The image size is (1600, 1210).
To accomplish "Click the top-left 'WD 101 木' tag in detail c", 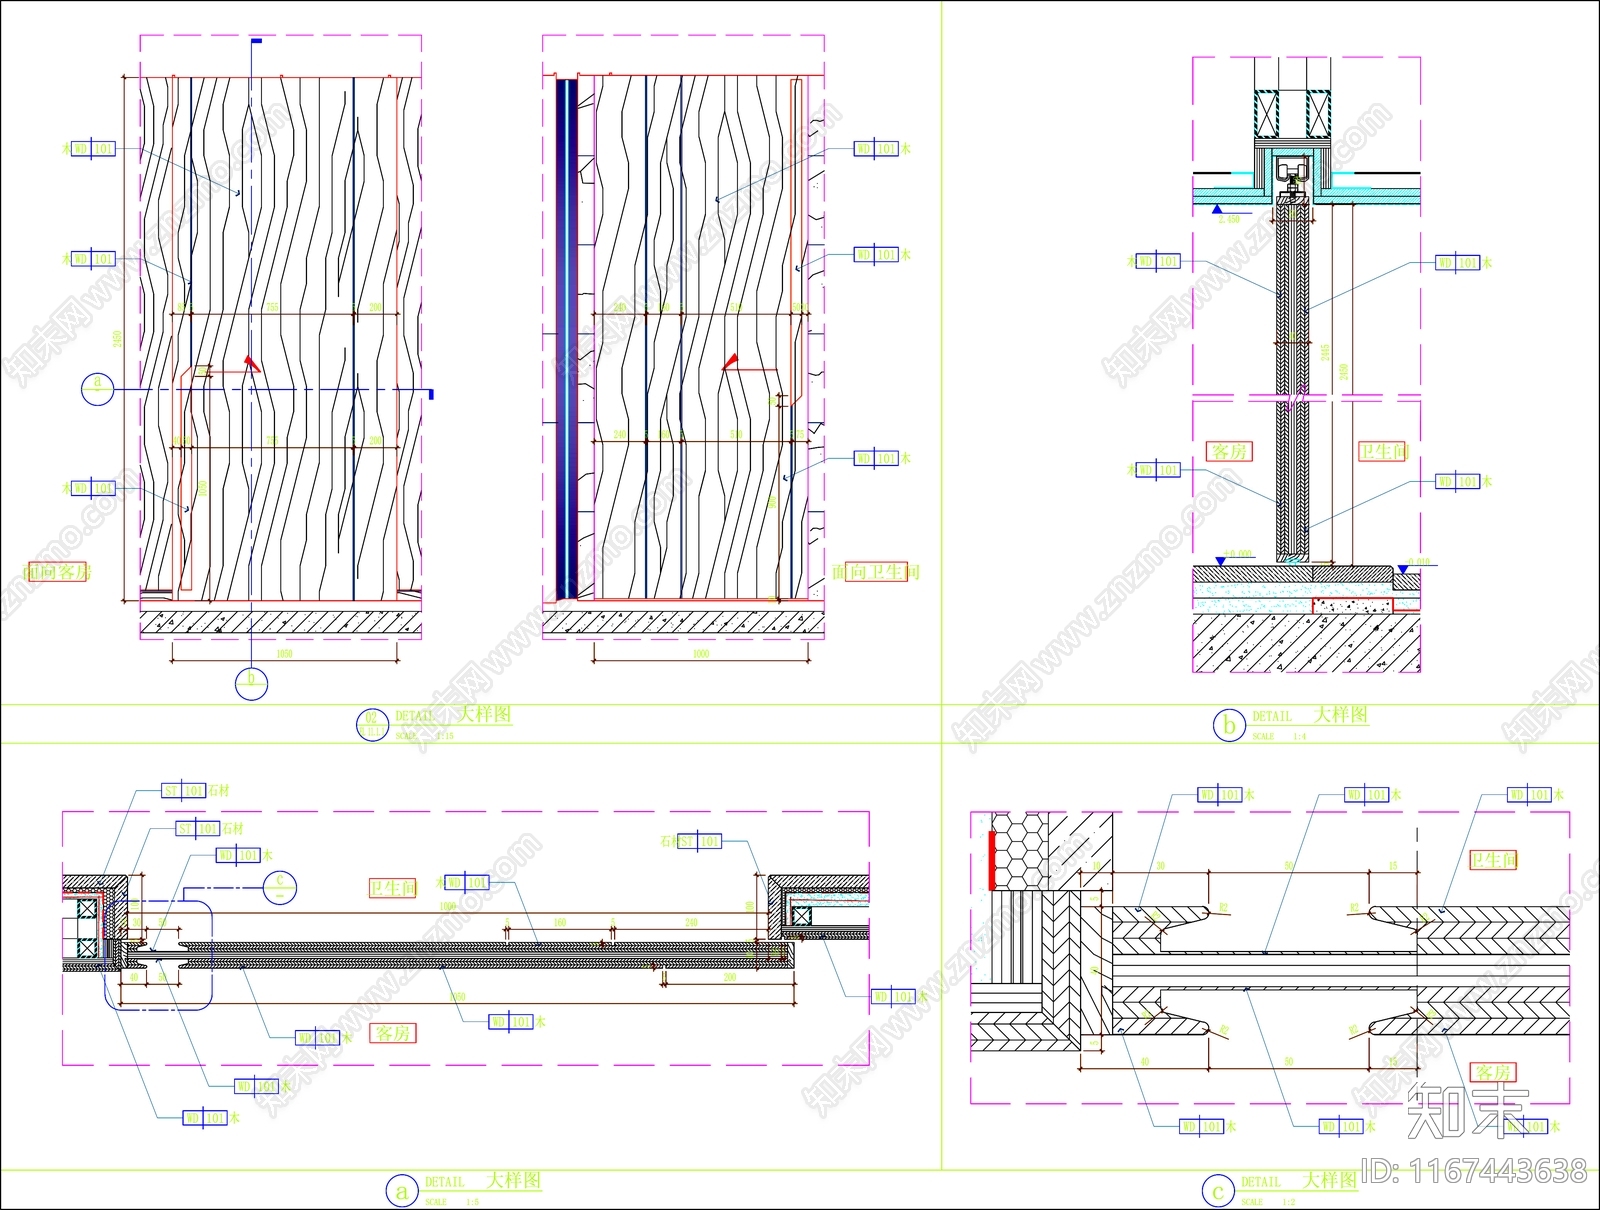I will [x=1227, y=795].
